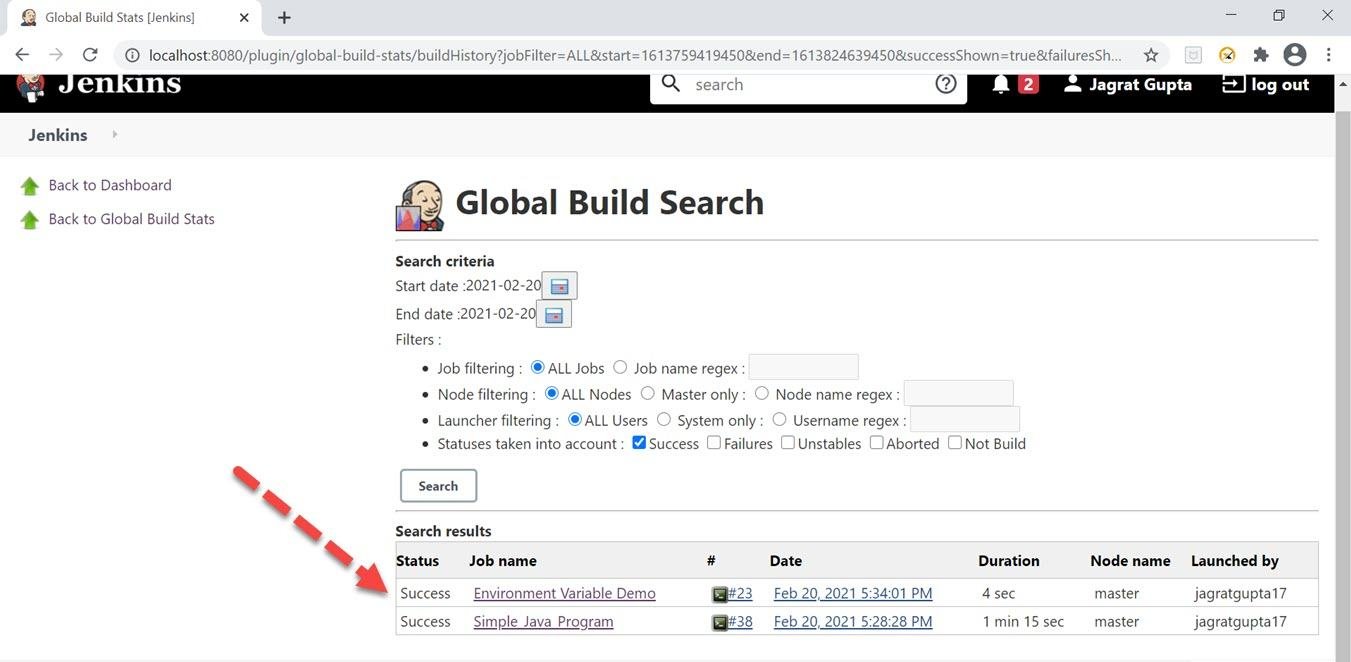This screenshot has height=662, width=1351.
Task: Select System only radio button
Action: click(x=664, y=419)
